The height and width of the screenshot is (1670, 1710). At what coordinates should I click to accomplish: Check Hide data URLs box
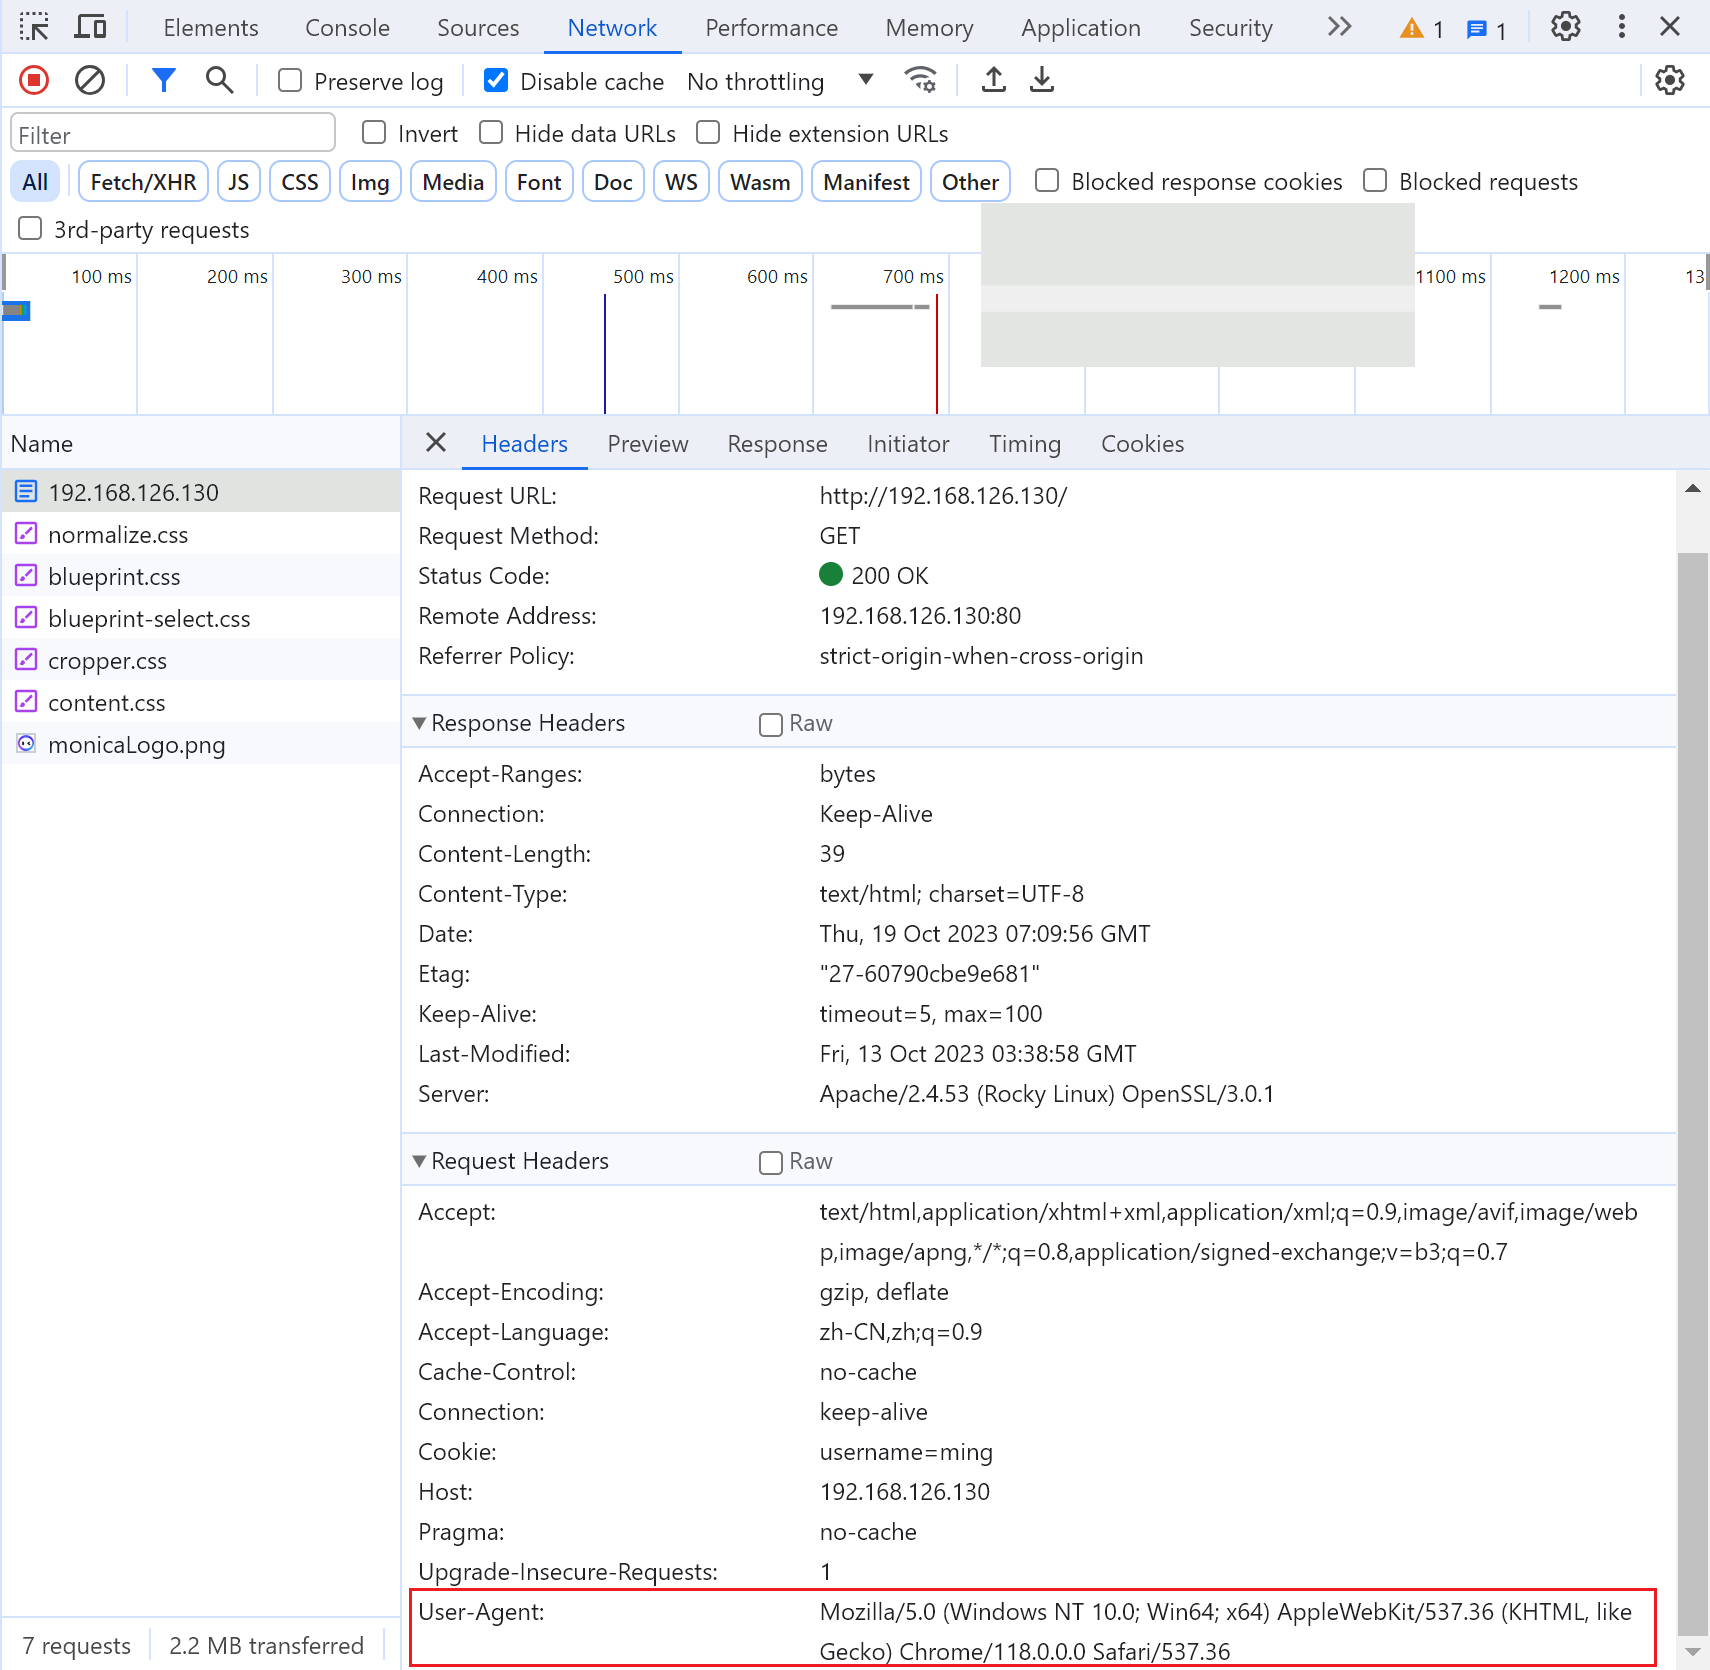click(491, 133)
